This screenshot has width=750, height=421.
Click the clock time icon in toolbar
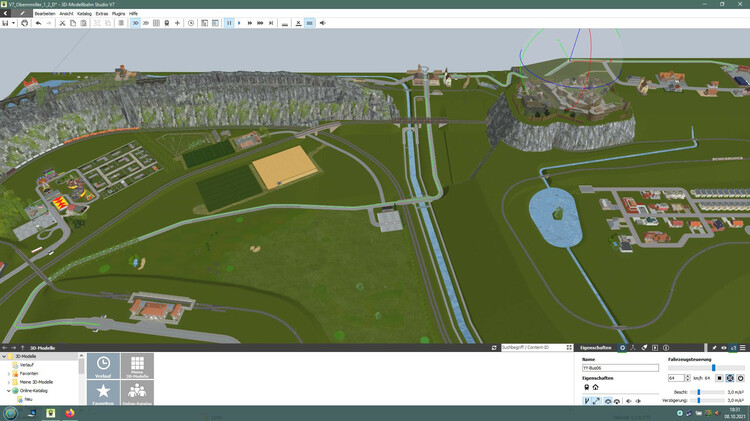coord(191,22)
